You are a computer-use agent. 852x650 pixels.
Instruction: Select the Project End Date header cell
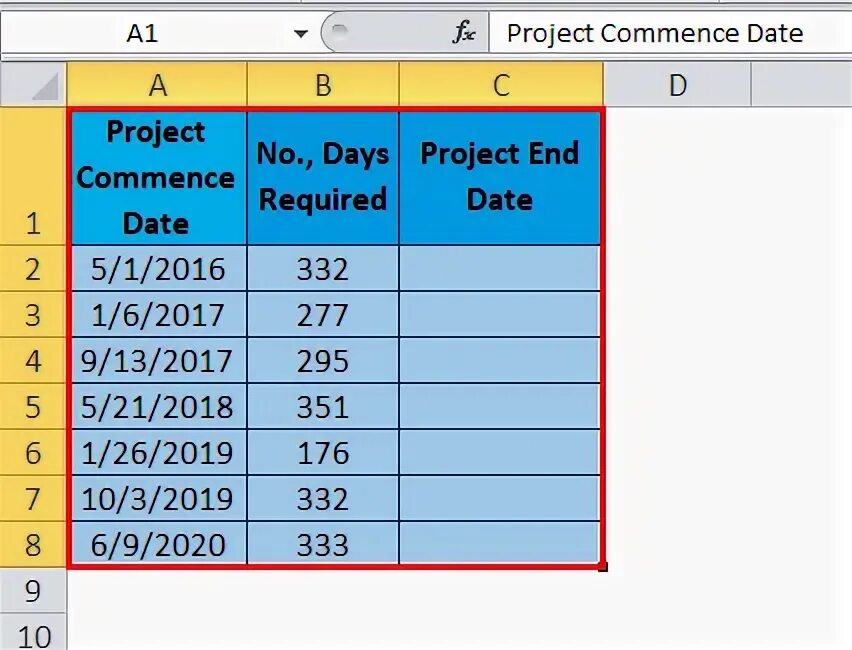pos(500,177)
